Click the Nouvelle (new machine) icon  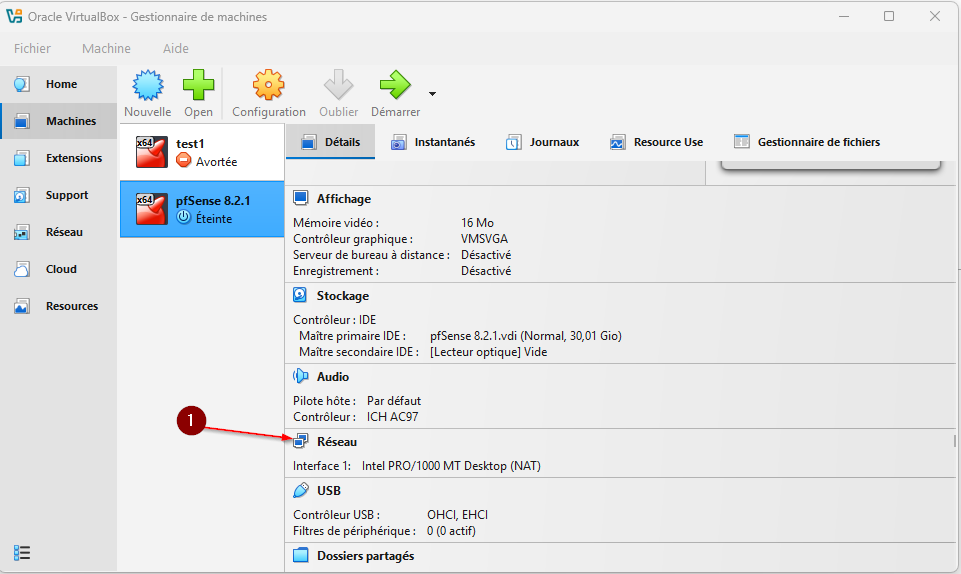(147, 86)
